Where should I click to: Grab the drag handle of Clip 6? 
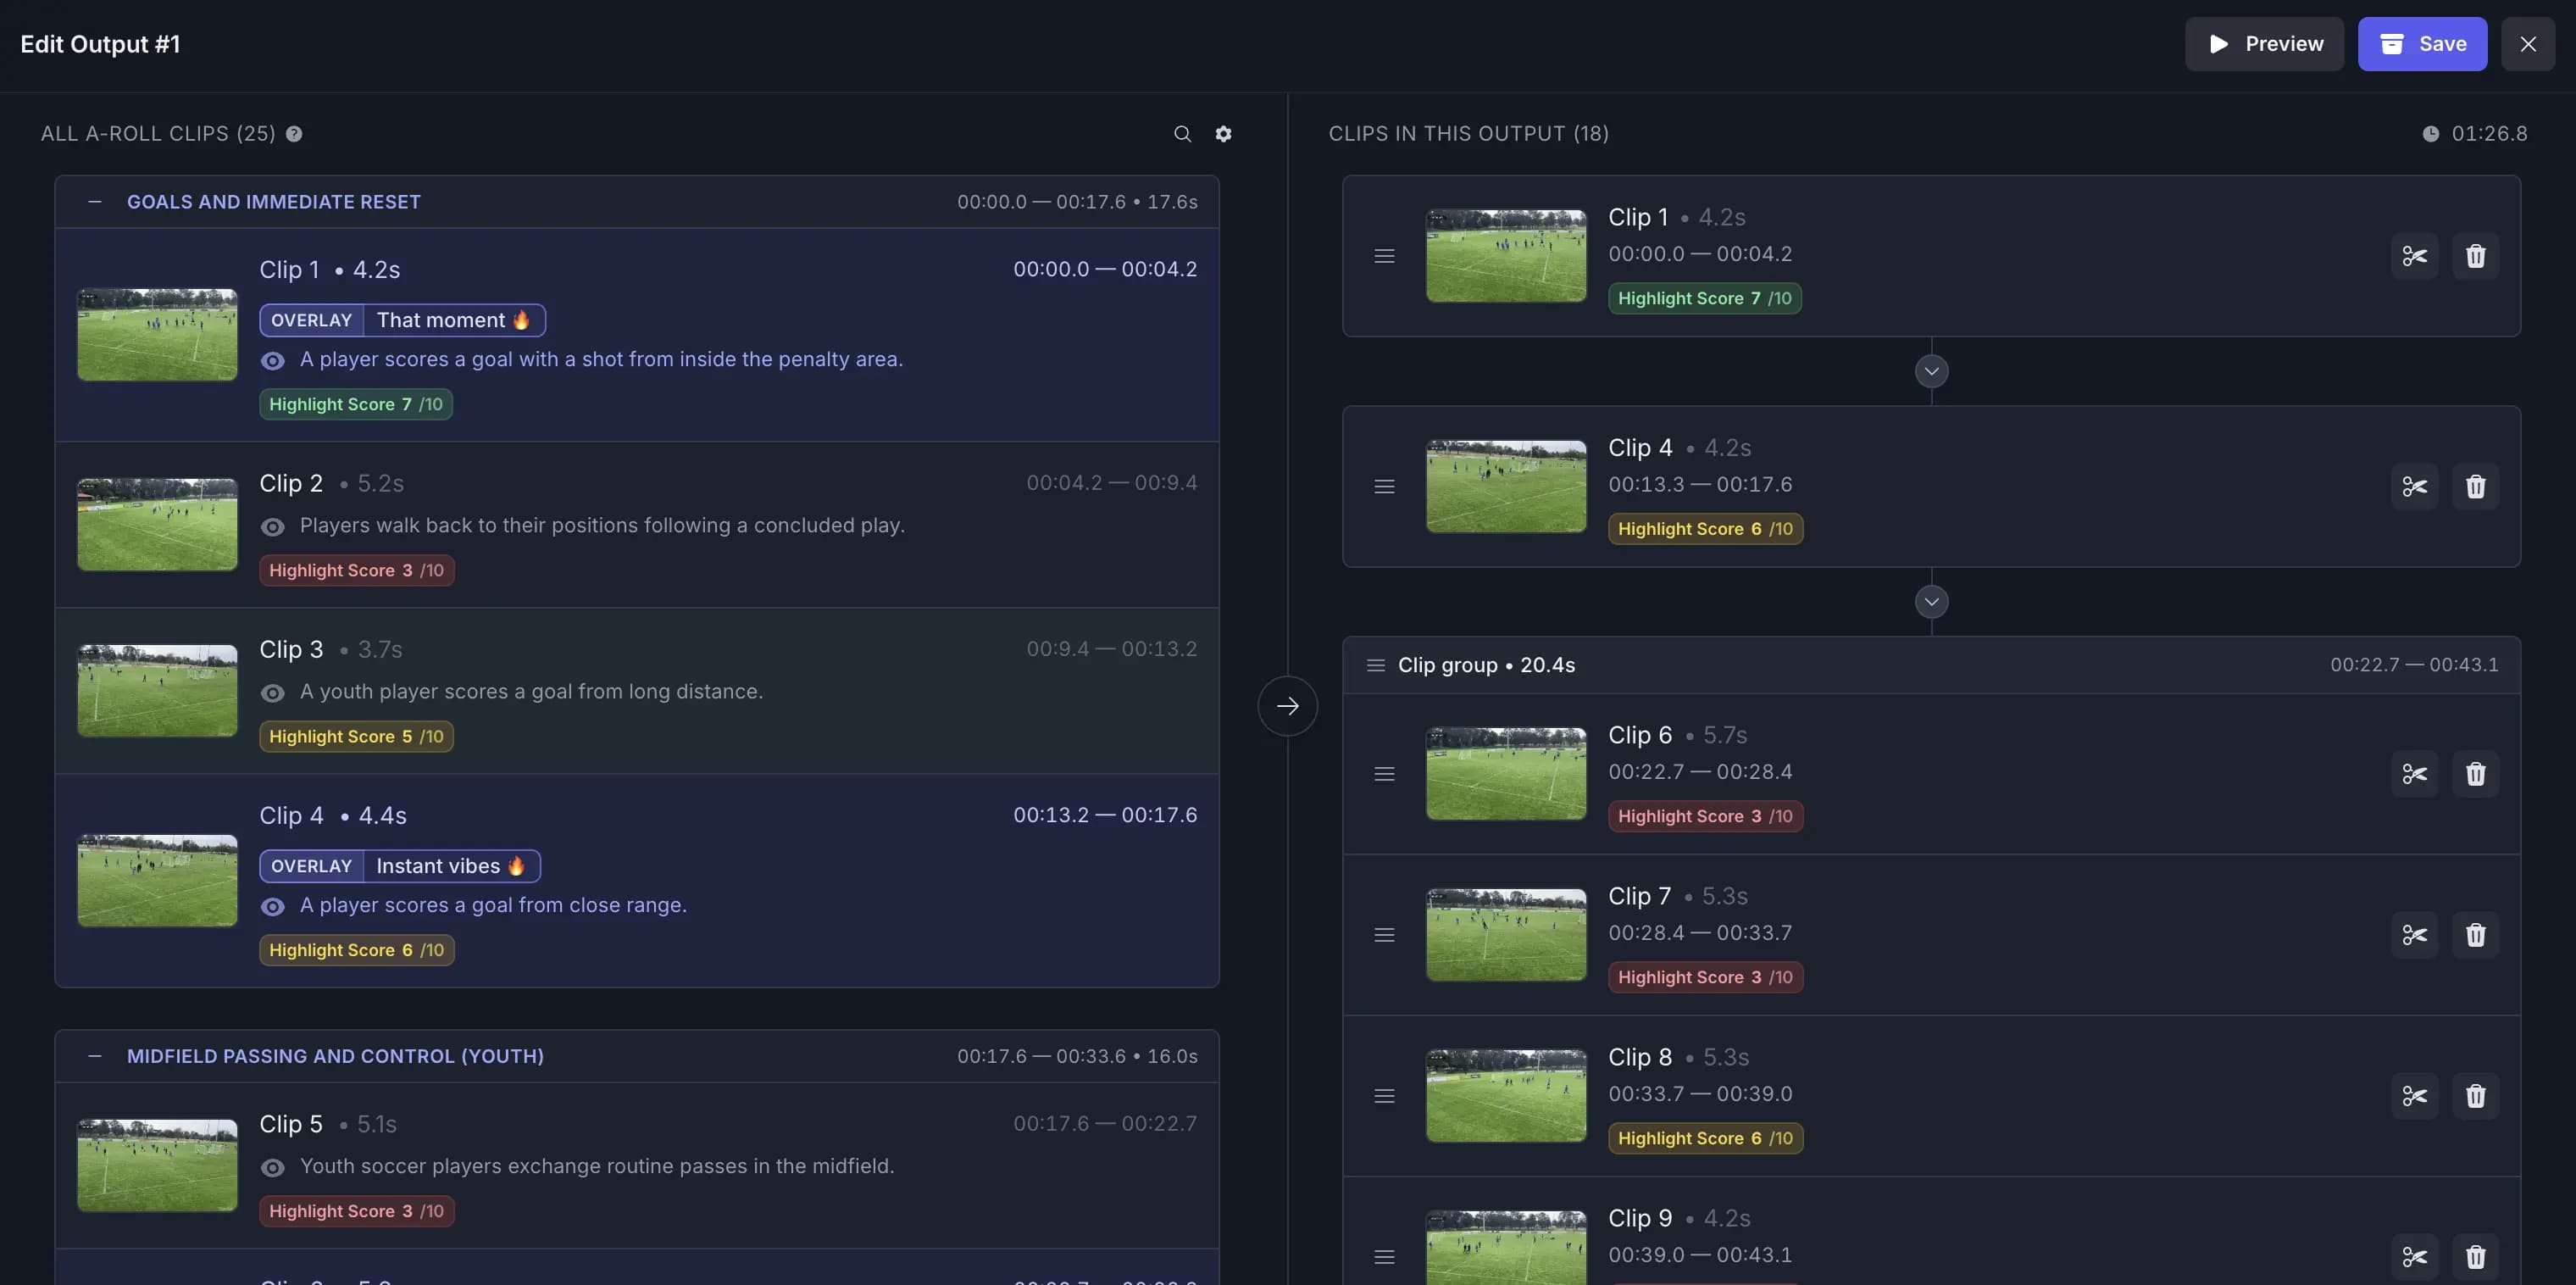coord(1384,774)
